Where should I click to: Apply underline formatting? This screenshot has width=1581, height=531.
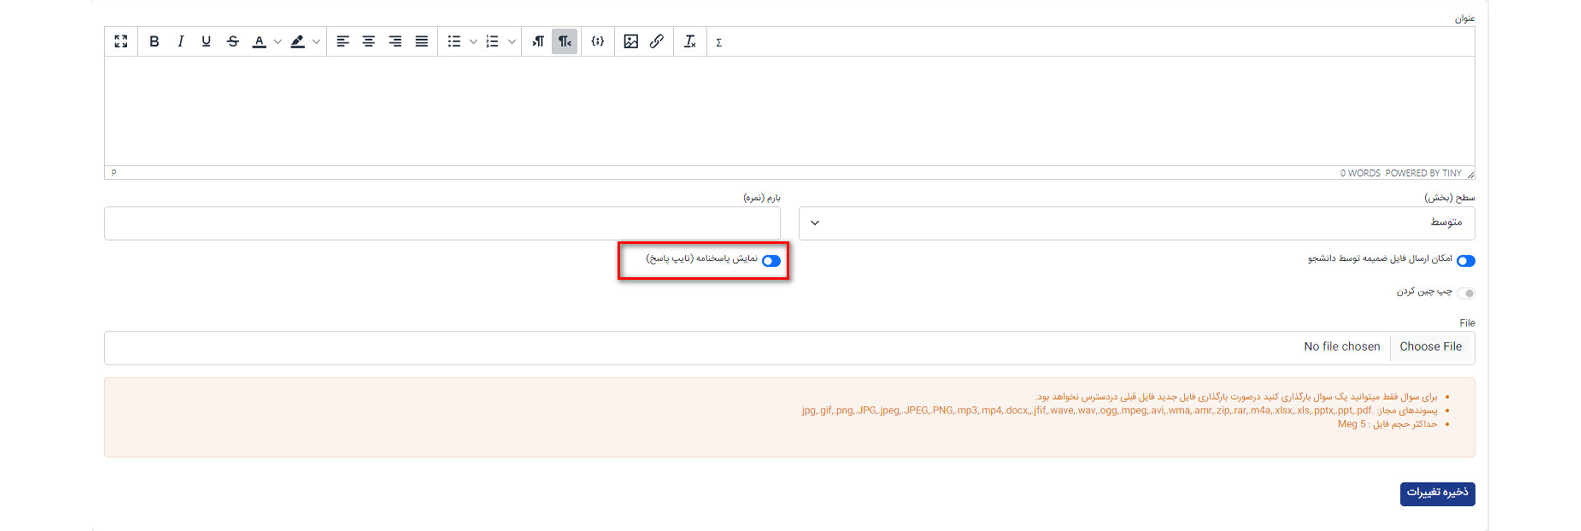tap(206, 42)
